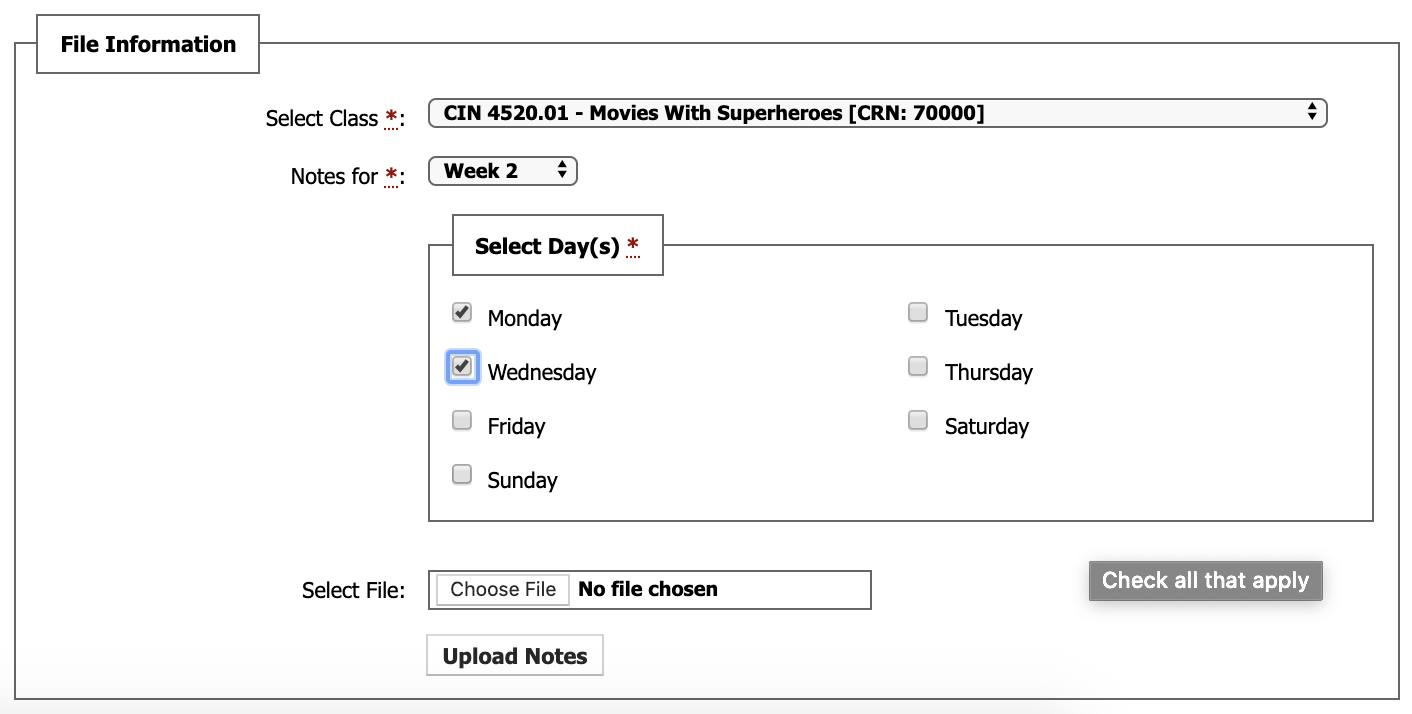Click the Upload Notes button
Image resolution: width=1412 pixels, height=714 pixels.
514,655
